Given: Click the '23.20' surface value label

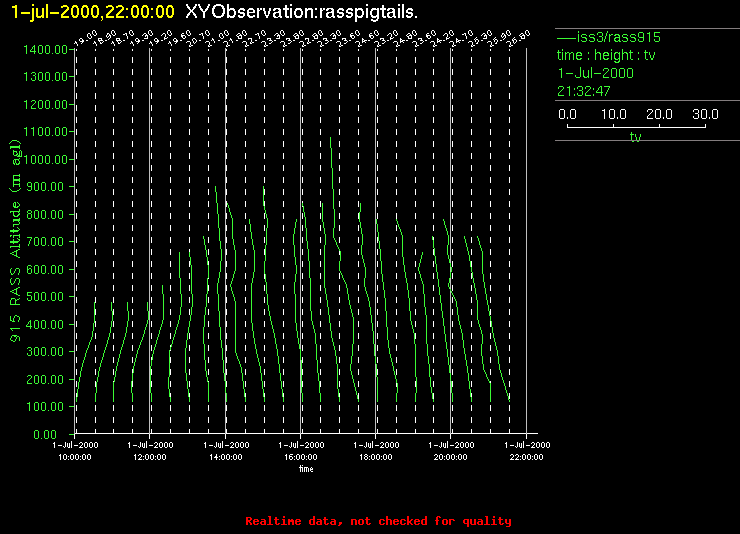Looking at the screenshot, I should (387, 38).
